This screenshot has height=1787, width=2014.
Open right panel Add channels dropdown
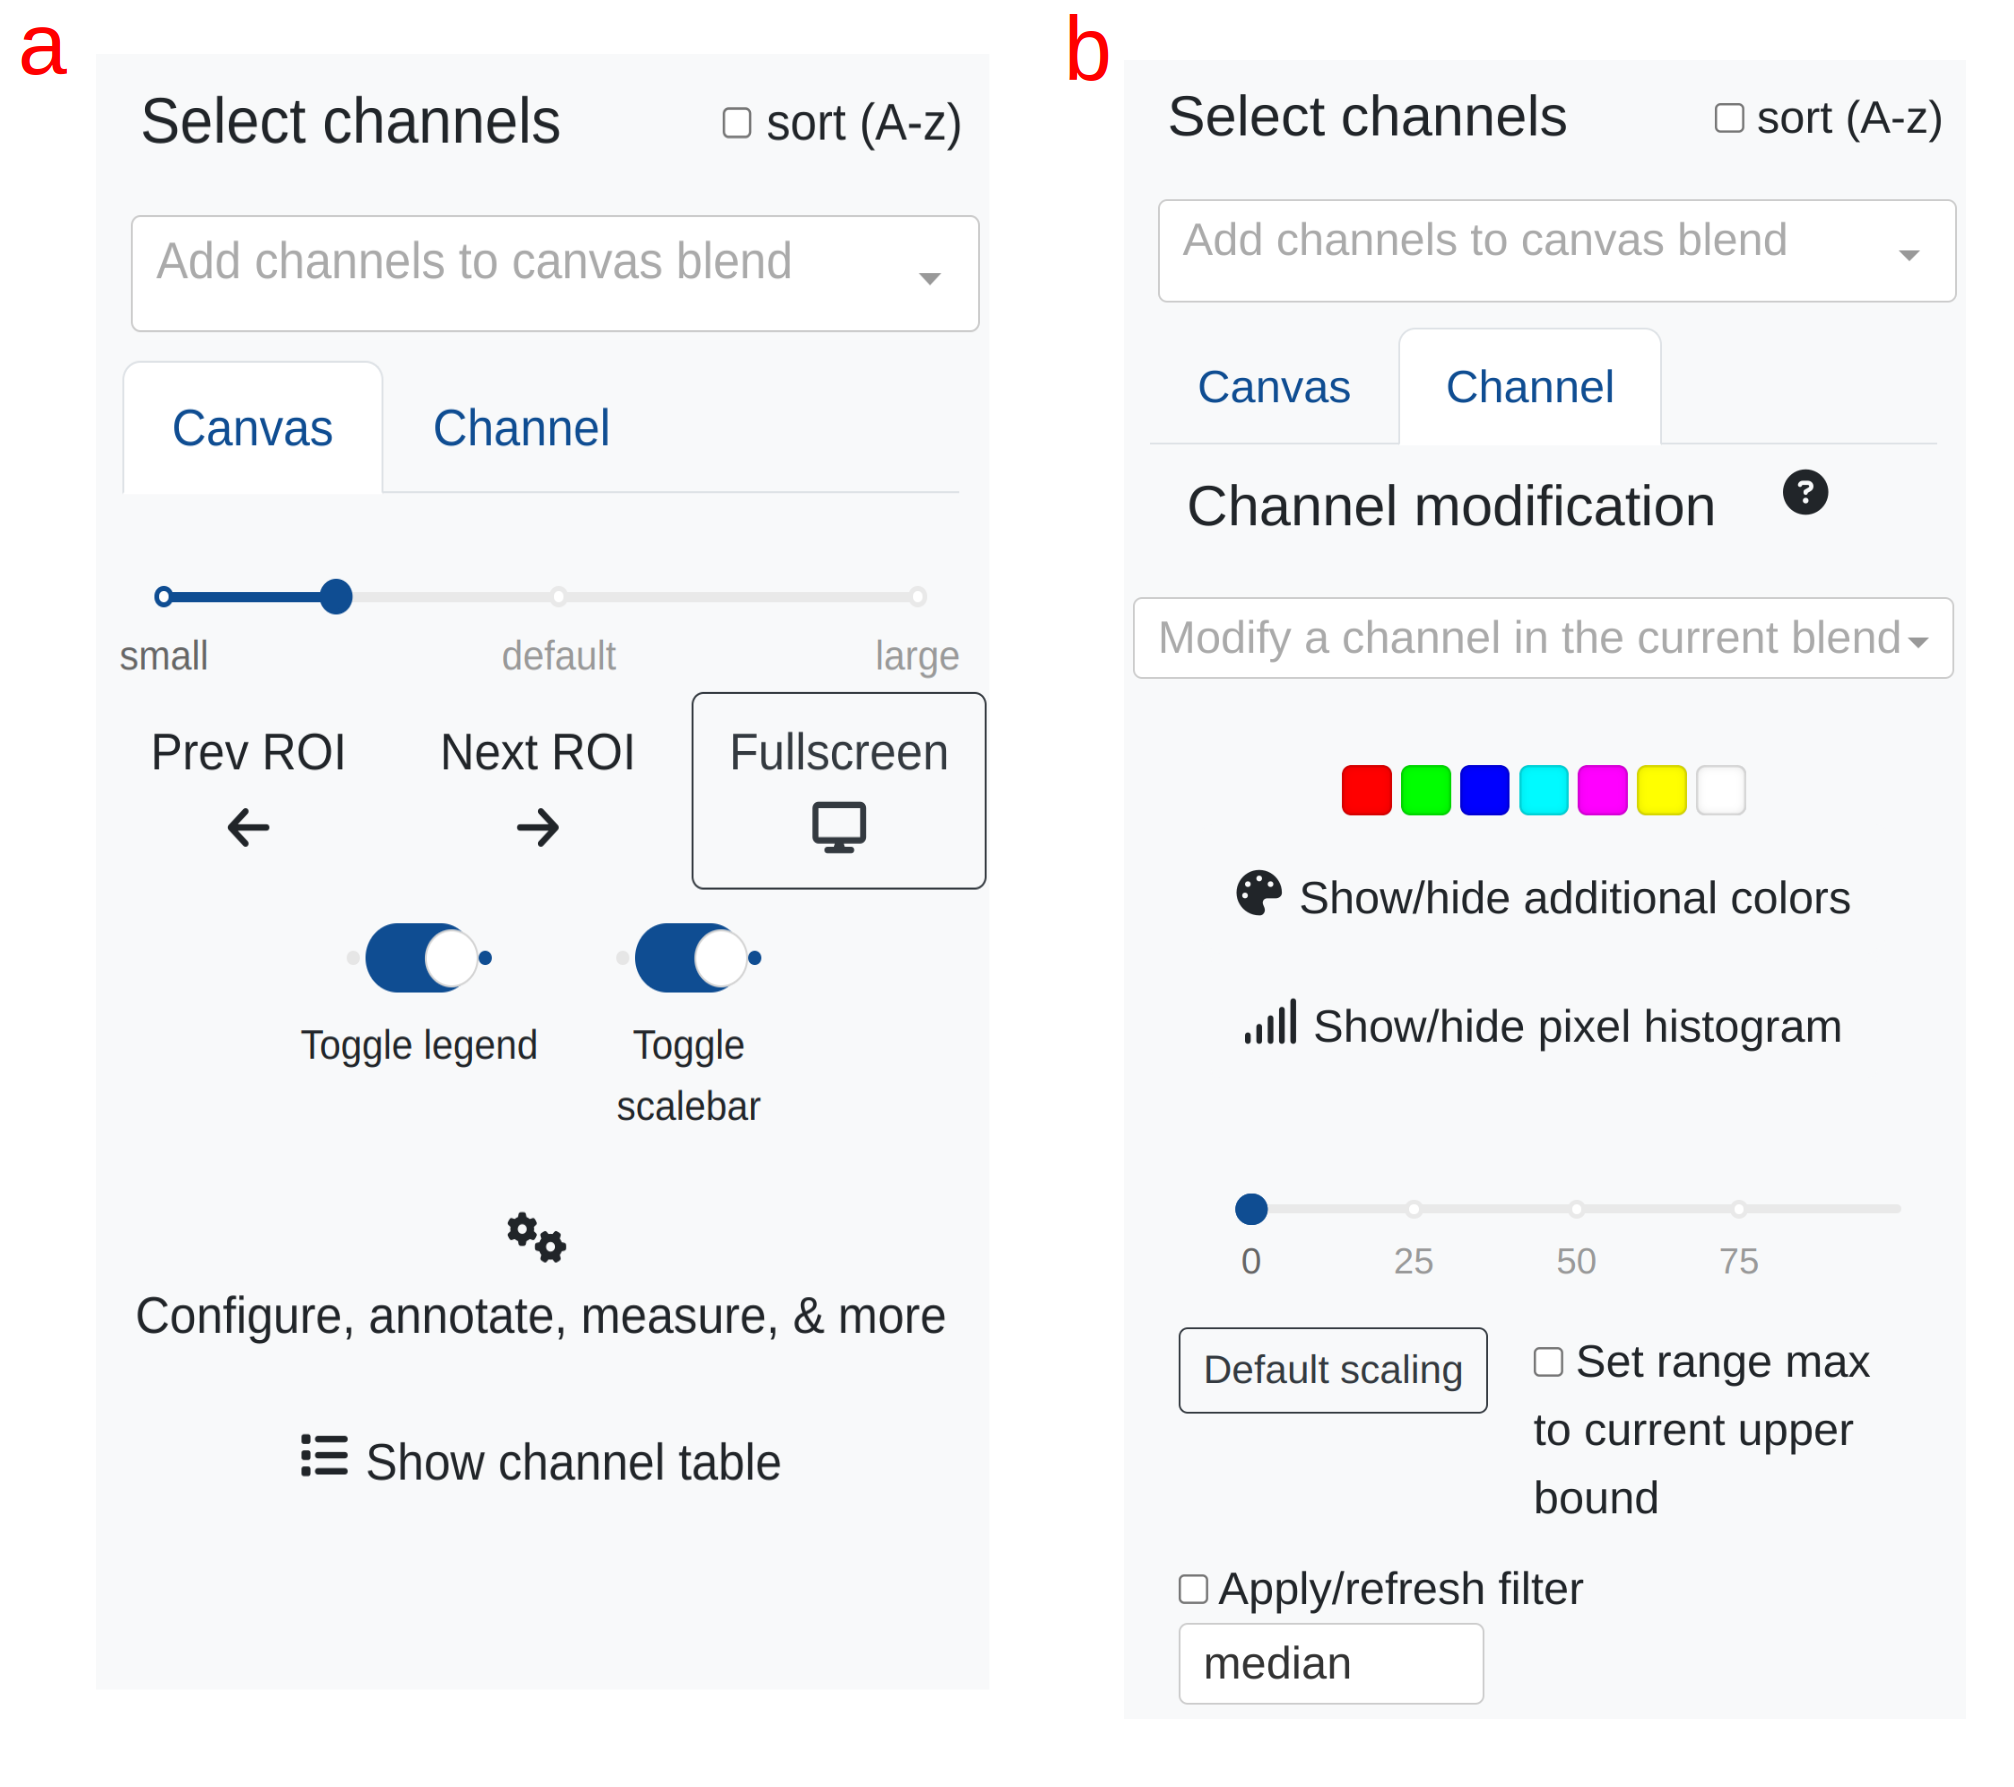(x=1556, y=250)
